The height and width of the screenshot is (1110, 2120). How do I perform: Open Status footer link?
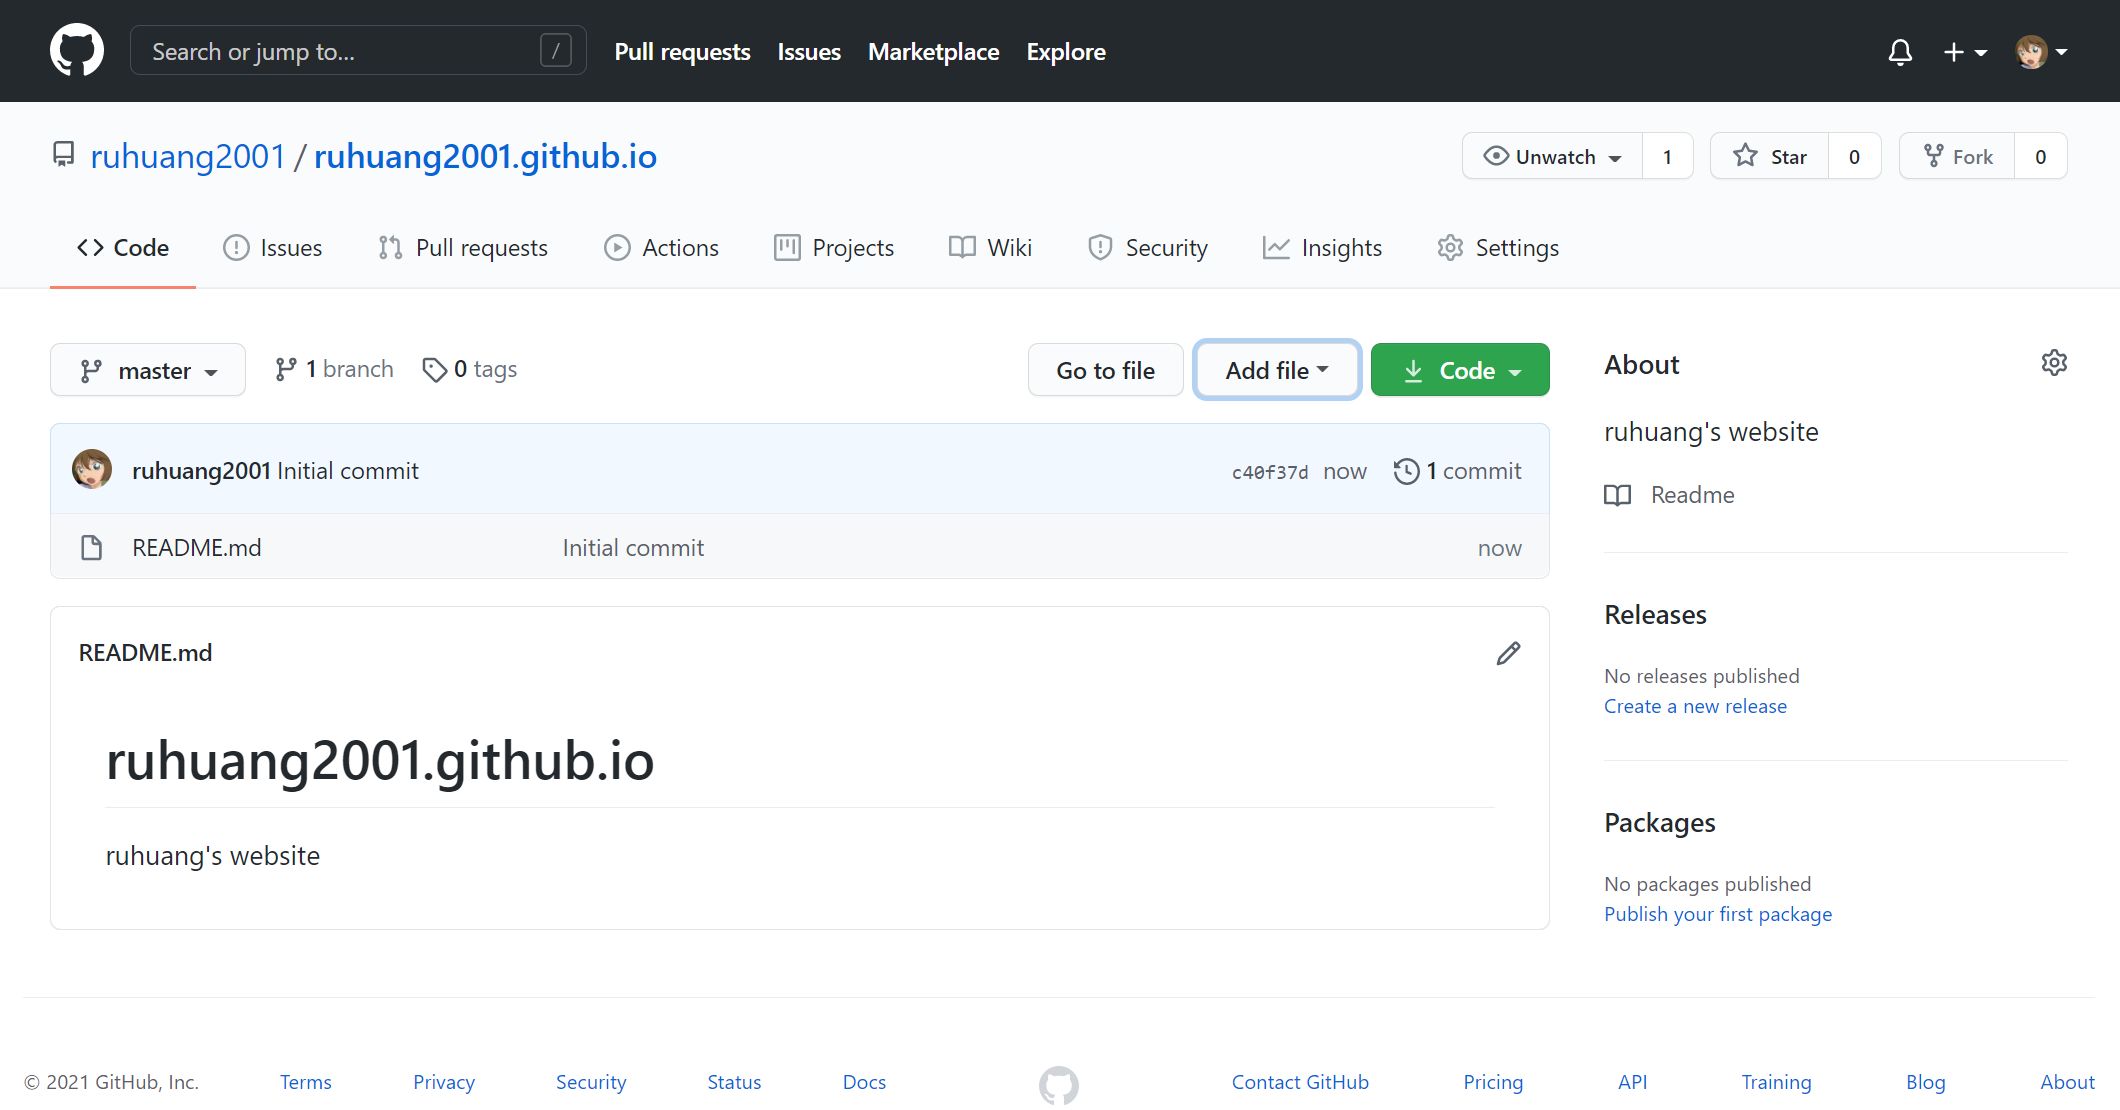click(x=734, y=1082)
